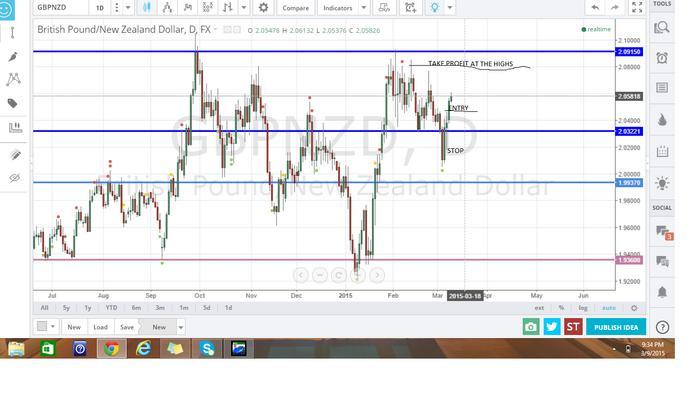Toggle ext extended hours option
The height and width of the screenshot is (394, 700).
point(539,308)
